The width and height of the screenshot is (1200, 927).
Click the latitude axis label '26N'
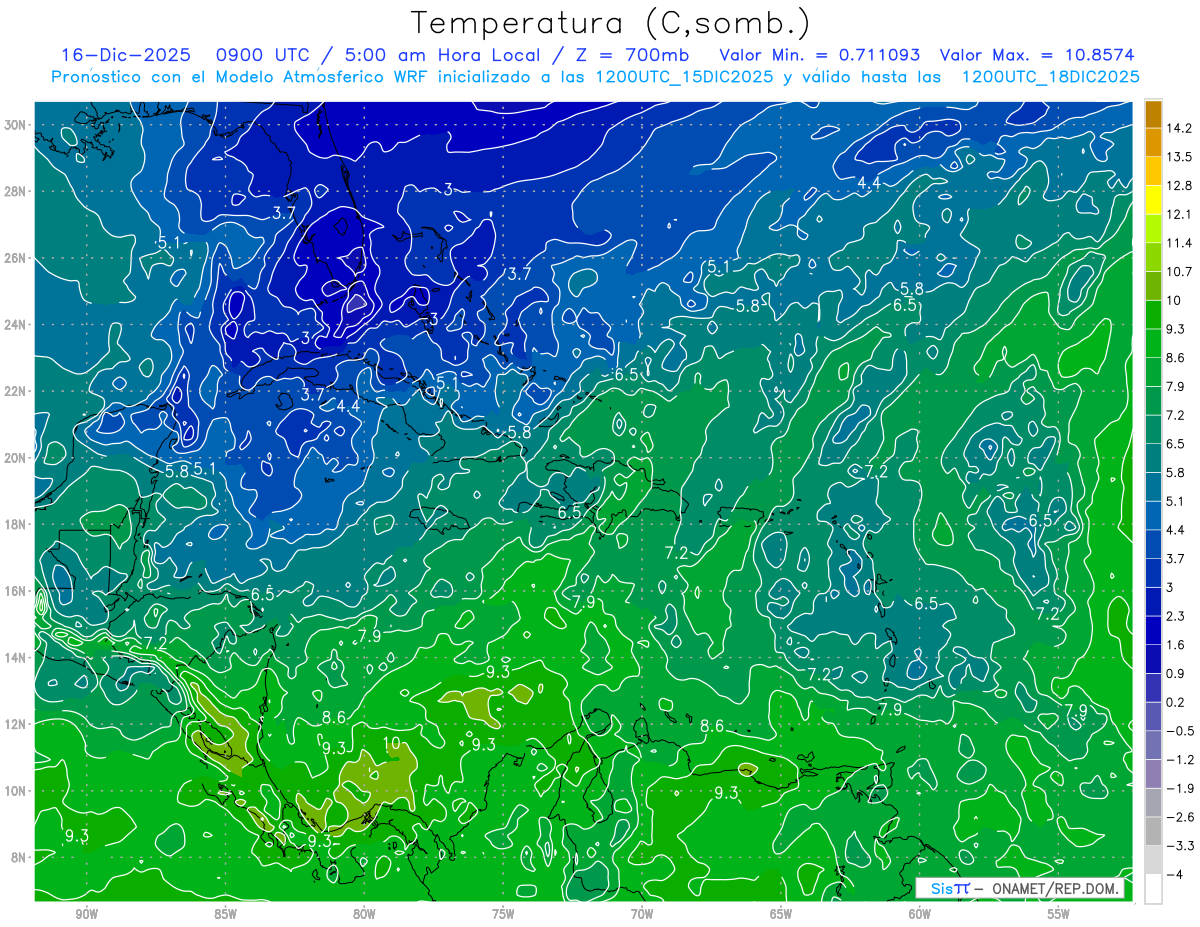pyautogui.click(x=14, y=258)
